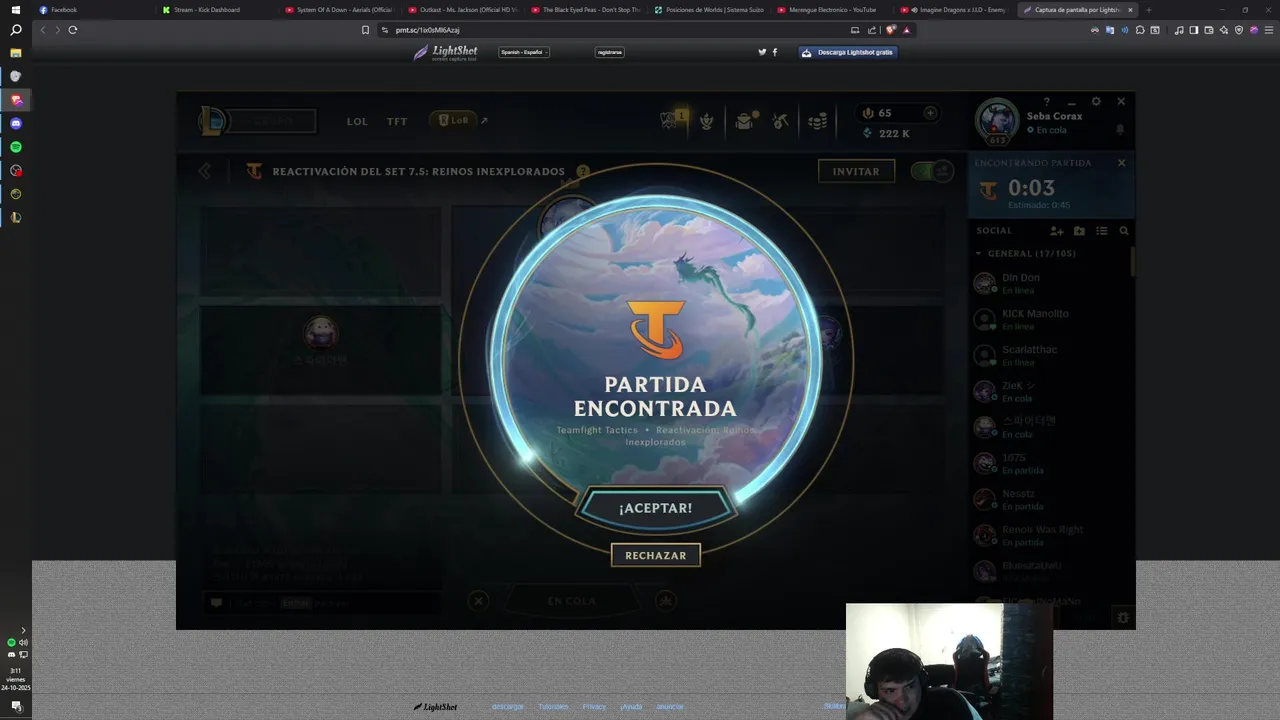Image resolution: width=1280 pixels, height=720 pixels.
Task: Click the browser address bar prnt.sc URL
Action: click(x=427, y=30)
